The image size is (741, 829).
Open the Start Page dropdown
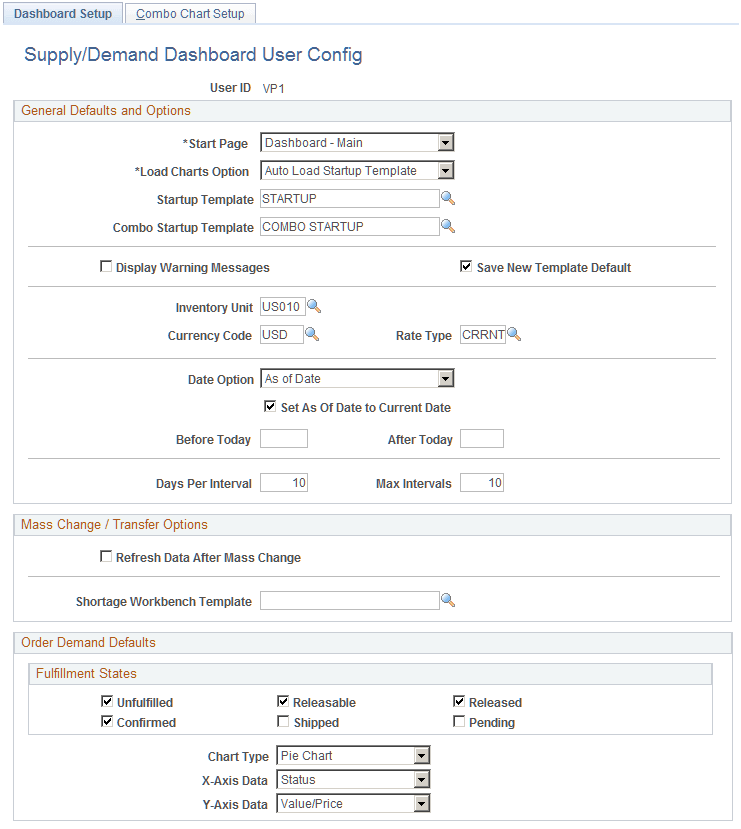(445, 142)
